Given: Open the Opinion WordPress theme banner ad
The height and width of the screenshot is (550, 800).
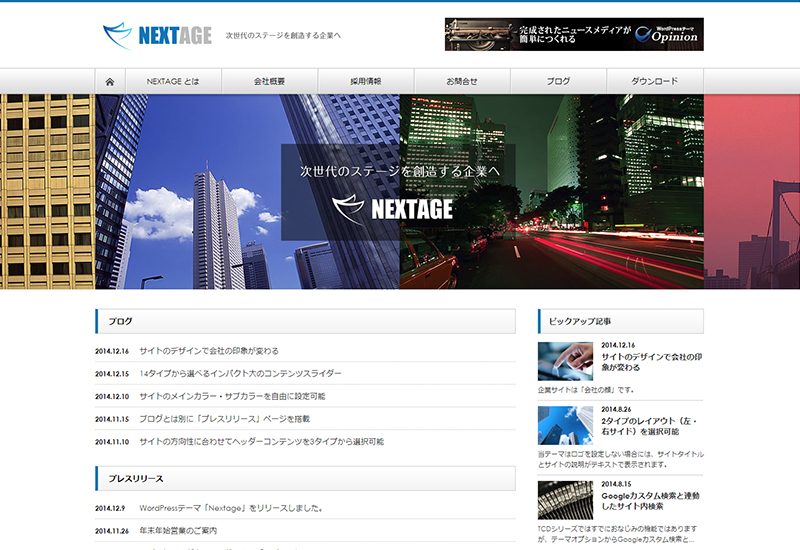Looking at the screenshot, I should tap(574, 34).
